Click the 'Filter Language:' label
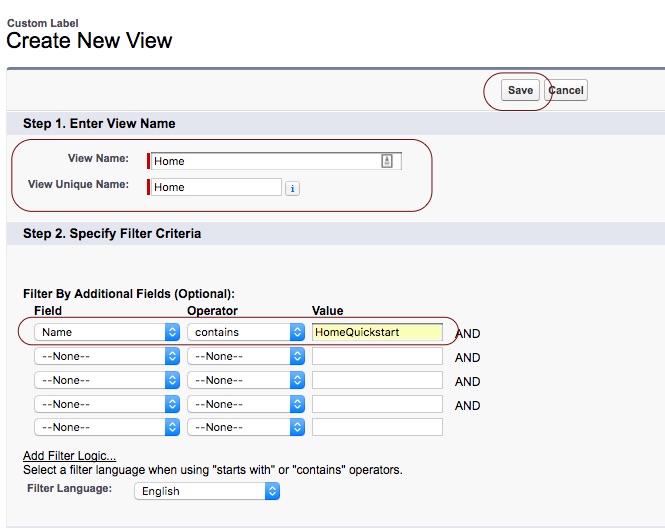 click(x=70, y=488)
